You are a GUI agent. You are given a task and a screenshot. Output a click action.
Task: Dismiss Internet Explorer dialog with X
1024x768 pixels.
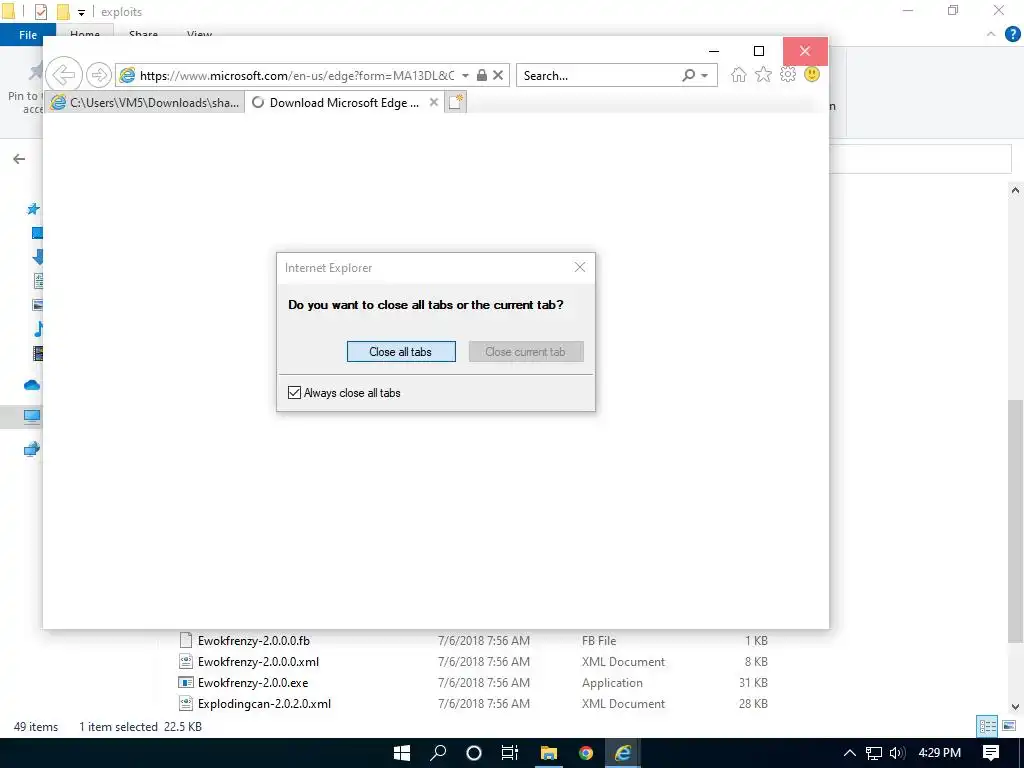point(580,267)
